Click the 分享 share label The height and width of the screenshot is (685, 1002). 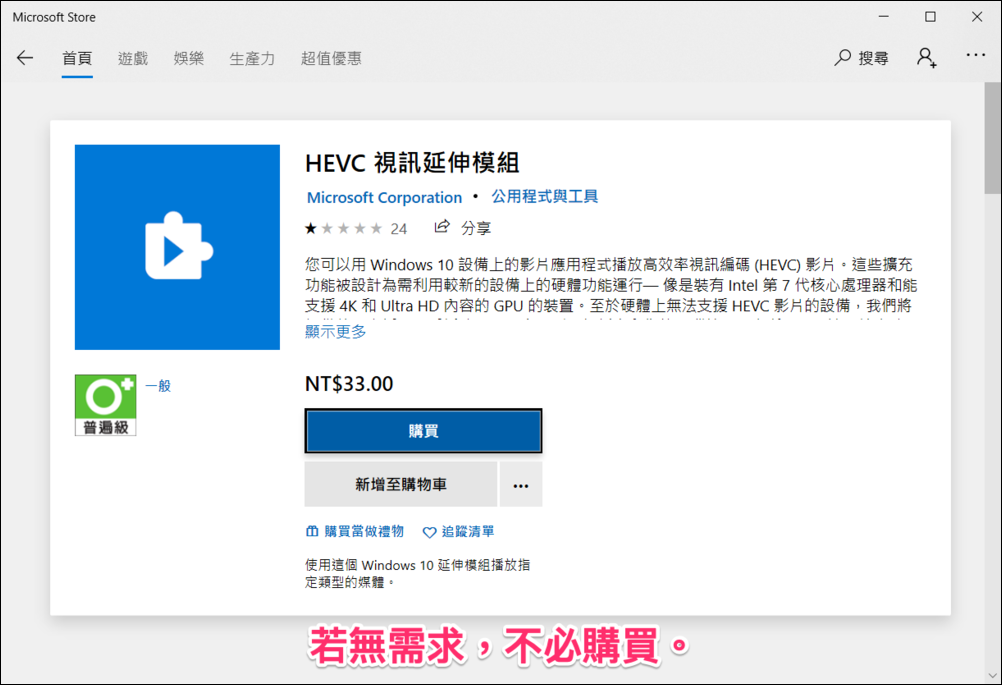476,228
